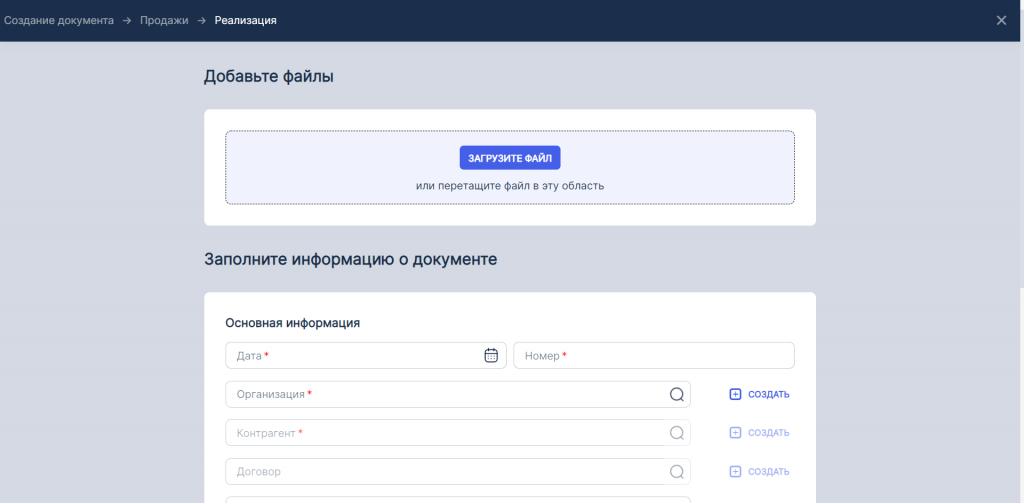Screen dimensions: 1024x503
Task: Open the Договор lookup field
Action: 458,471
